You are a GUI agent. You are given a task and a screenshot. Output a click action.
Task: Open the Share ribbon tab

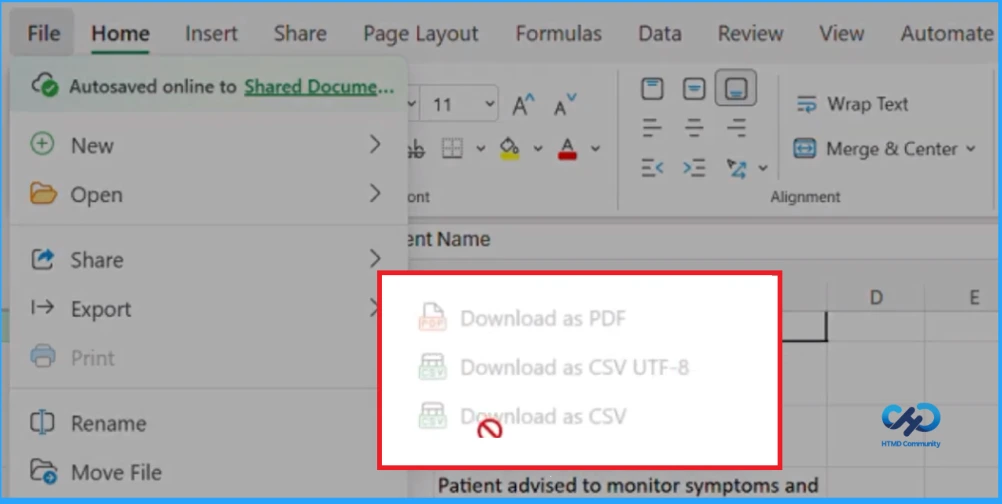tap(300, 33)
